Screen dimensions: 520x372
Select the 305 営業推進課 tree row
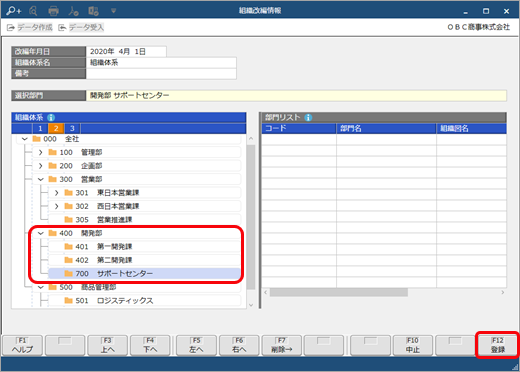pos(145,220)
